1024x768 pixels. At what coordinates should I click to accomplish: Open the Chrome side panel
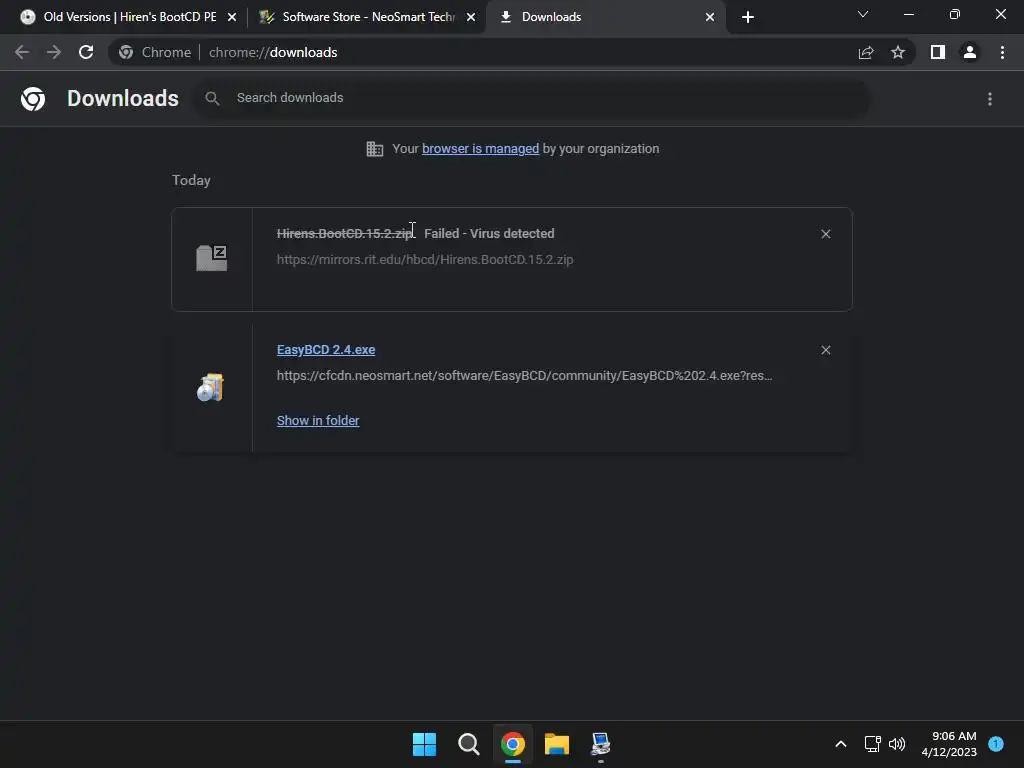click(x=938, y=52)
